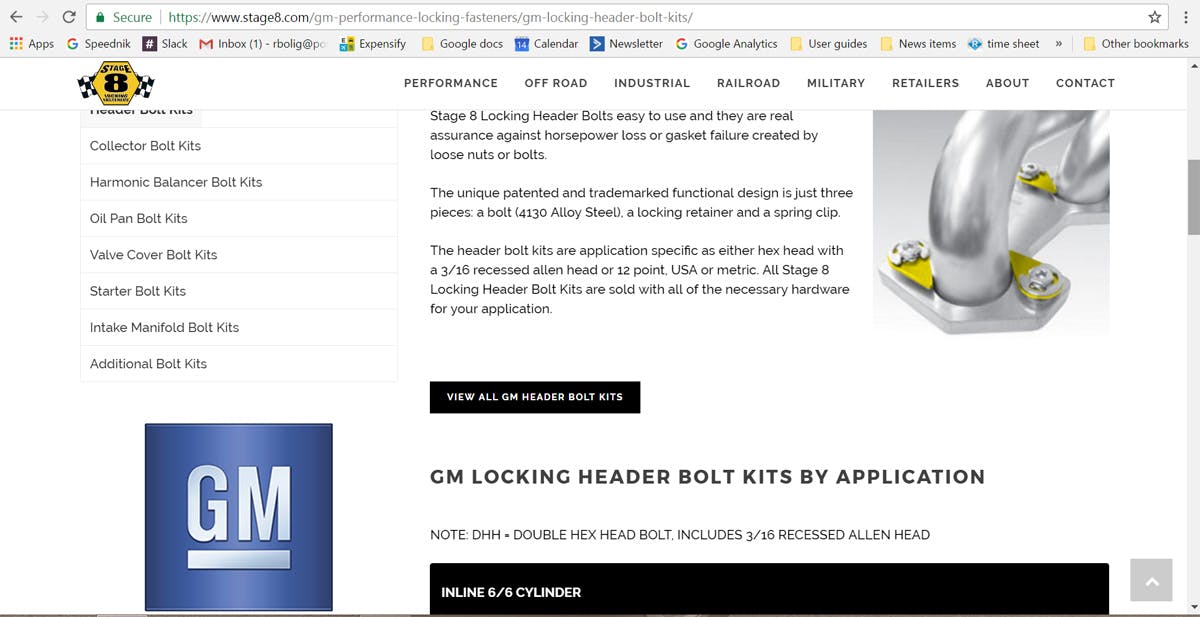
Task: Open the Chrome three-dot menu
Action: (x=1184, y=17)
